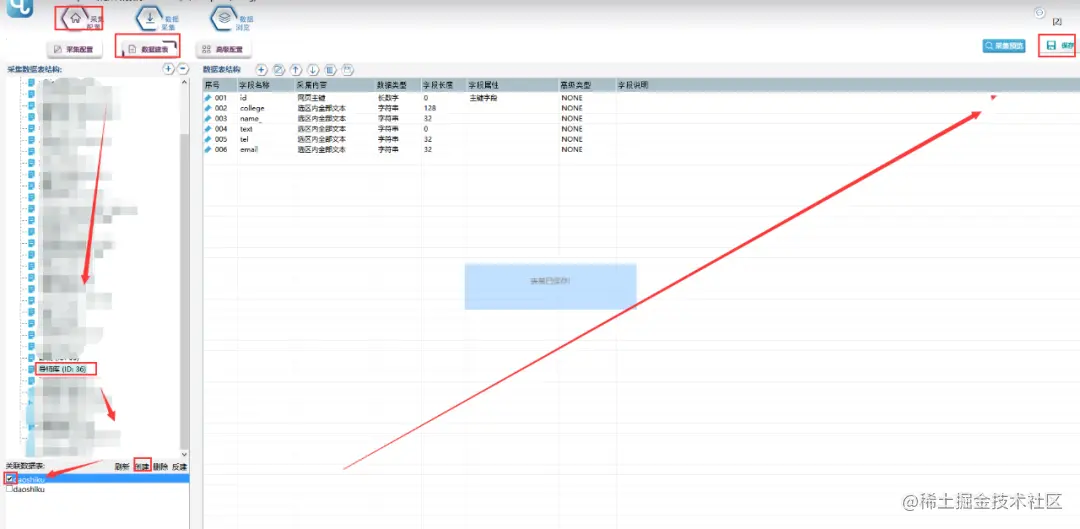Click the field length 128 cell in the college row

tap(430, 108)
